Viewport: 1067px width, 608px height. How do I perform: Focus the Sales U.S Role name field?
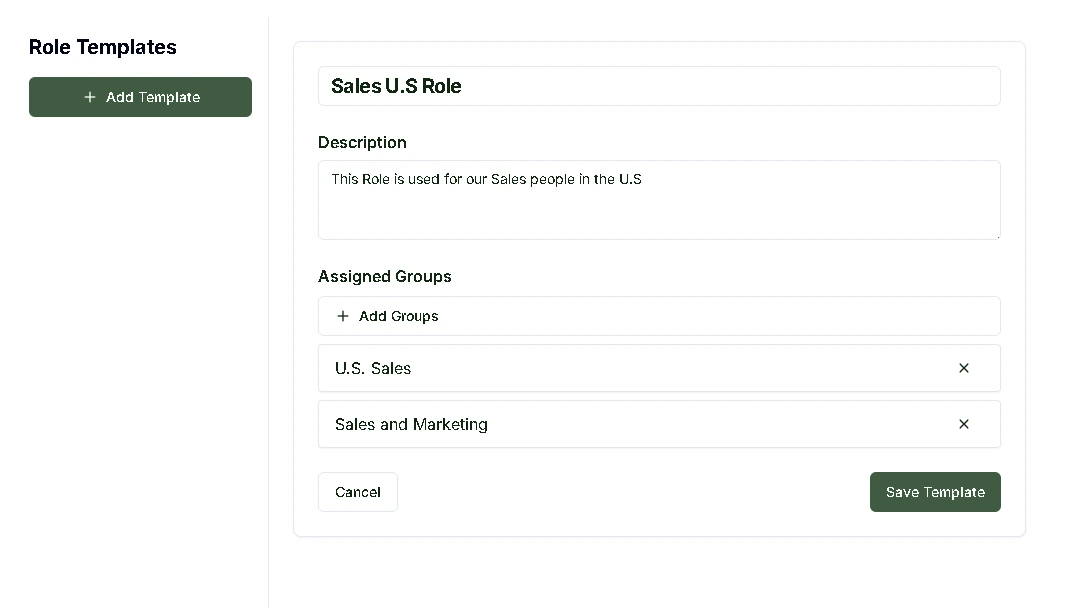(658, 86)
